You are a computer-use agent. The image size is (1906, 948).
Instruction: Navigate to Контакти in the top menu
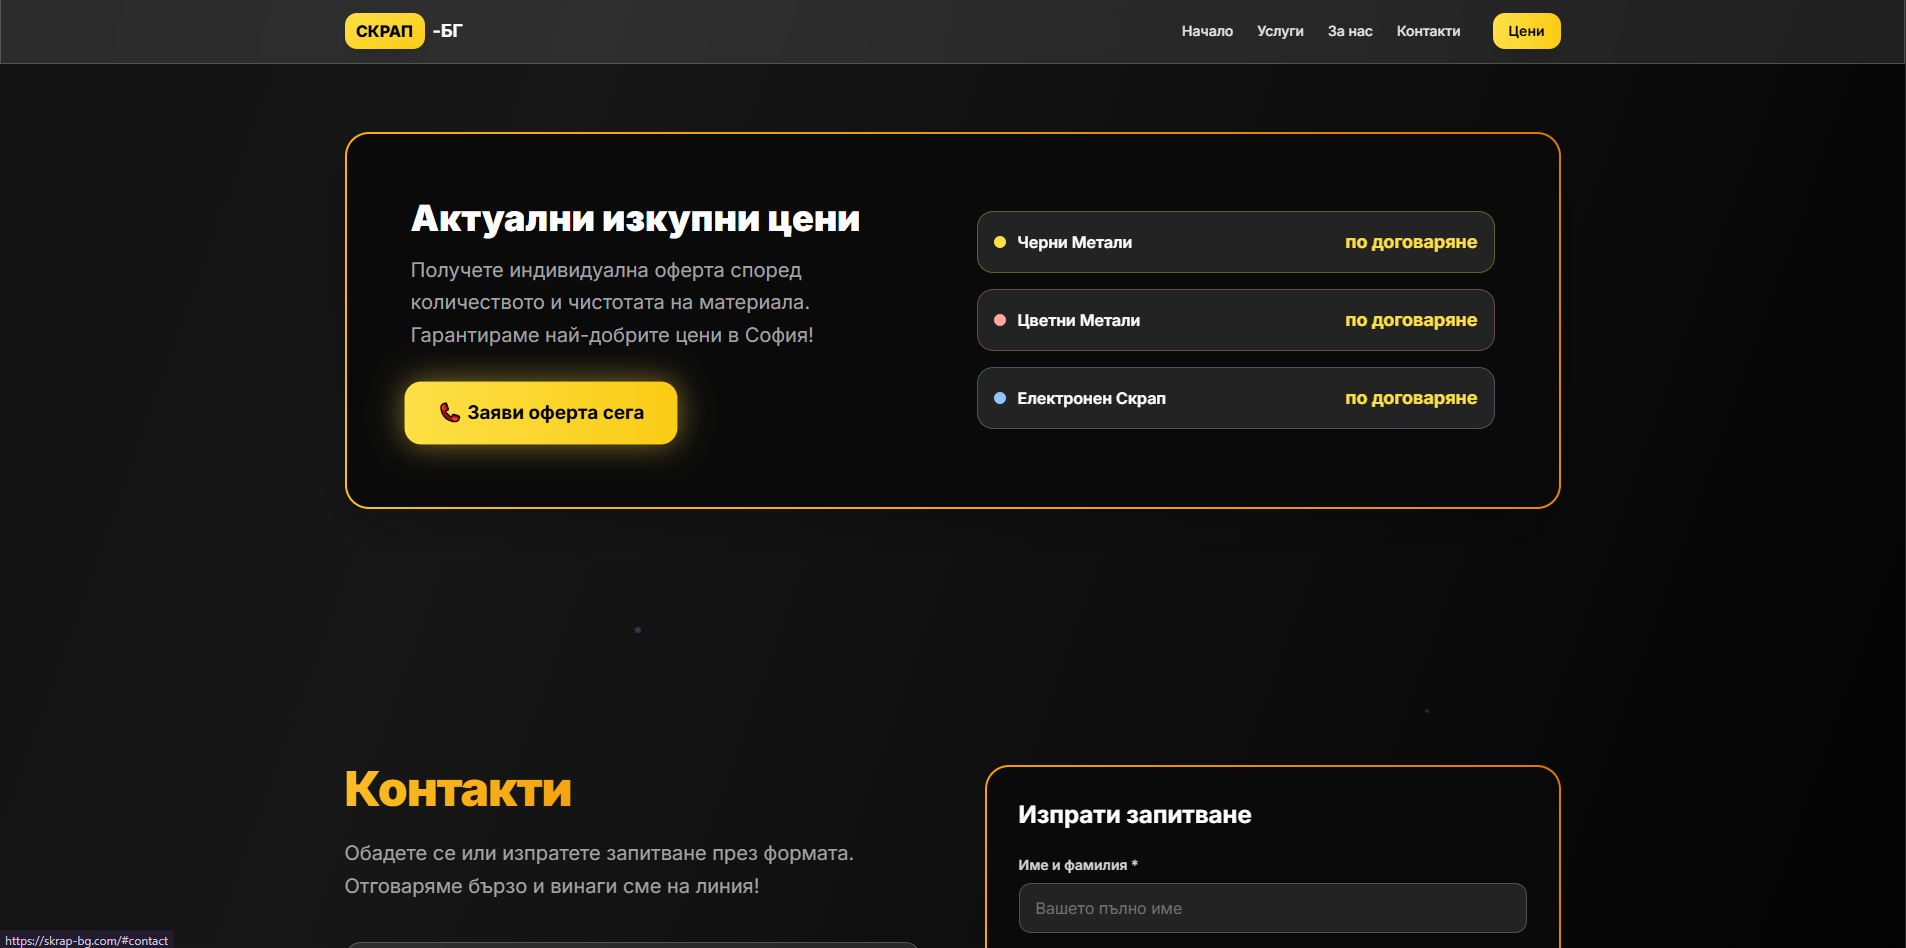pos(1427,31)
